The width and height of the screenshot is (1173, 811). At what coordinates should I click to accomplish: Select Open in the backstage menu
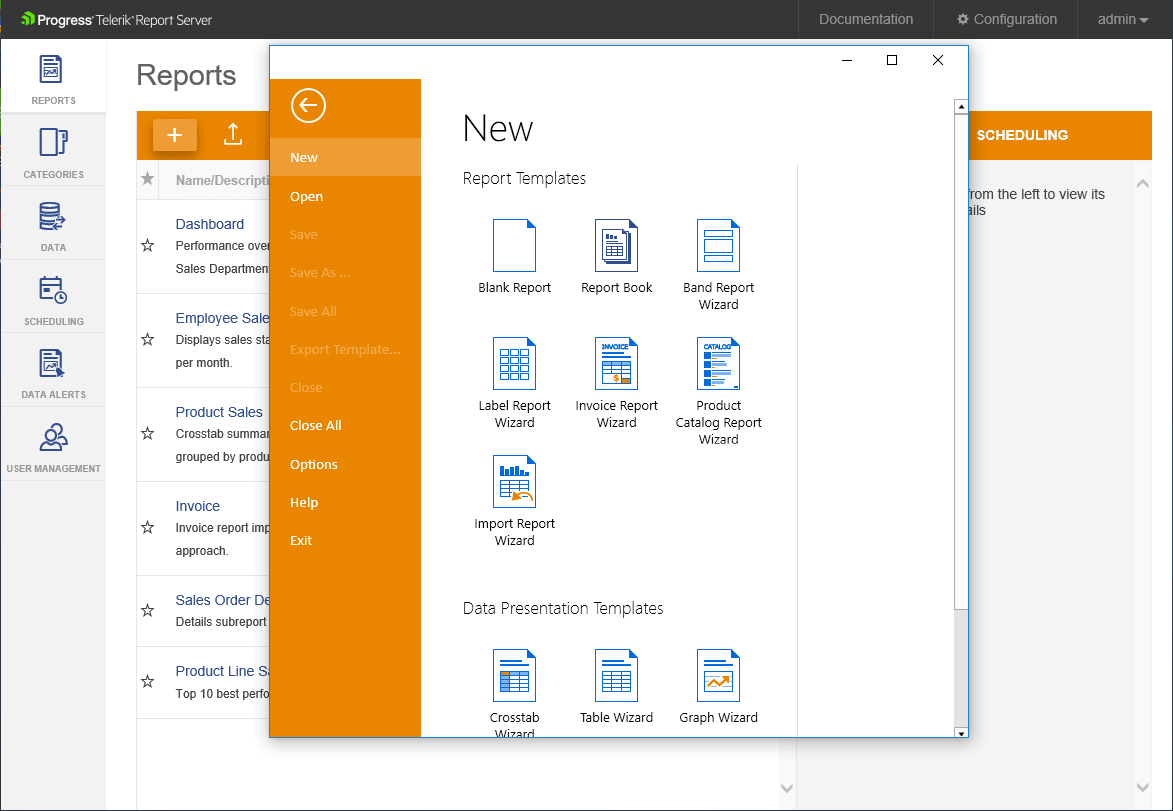point(306,196)
